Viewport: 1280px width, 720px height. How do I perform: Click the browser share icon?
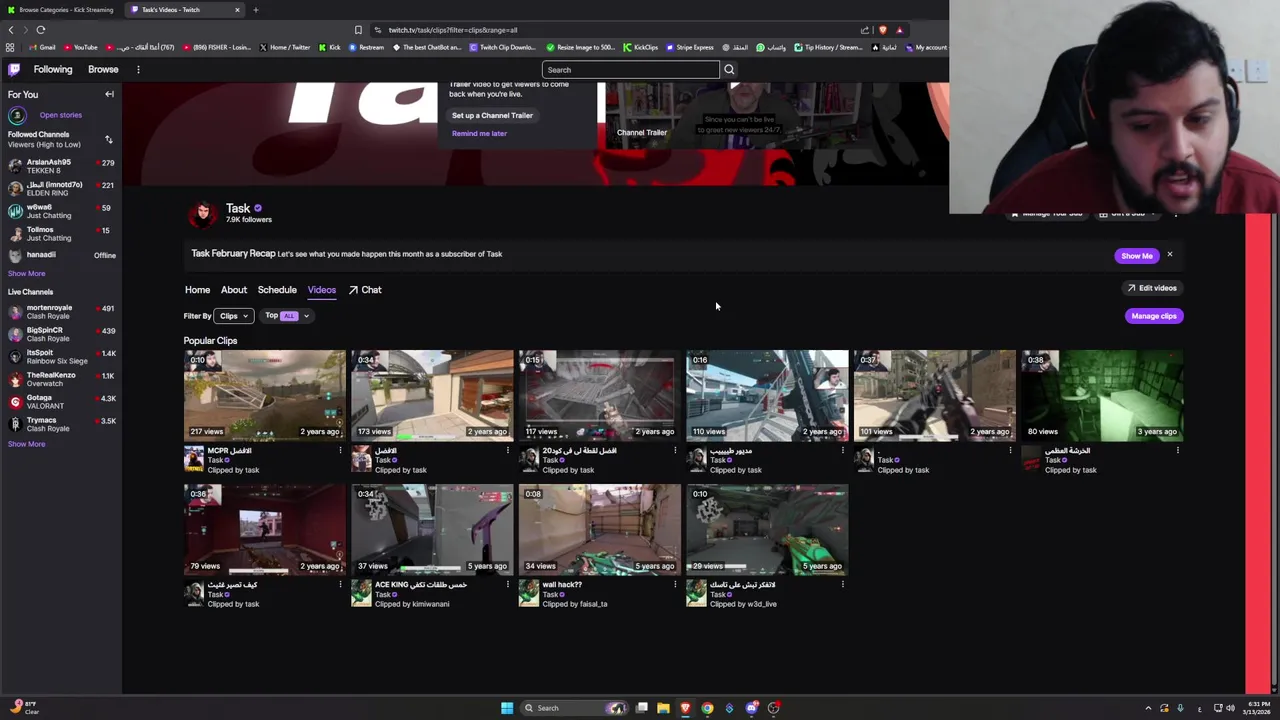tap(865, 30)
